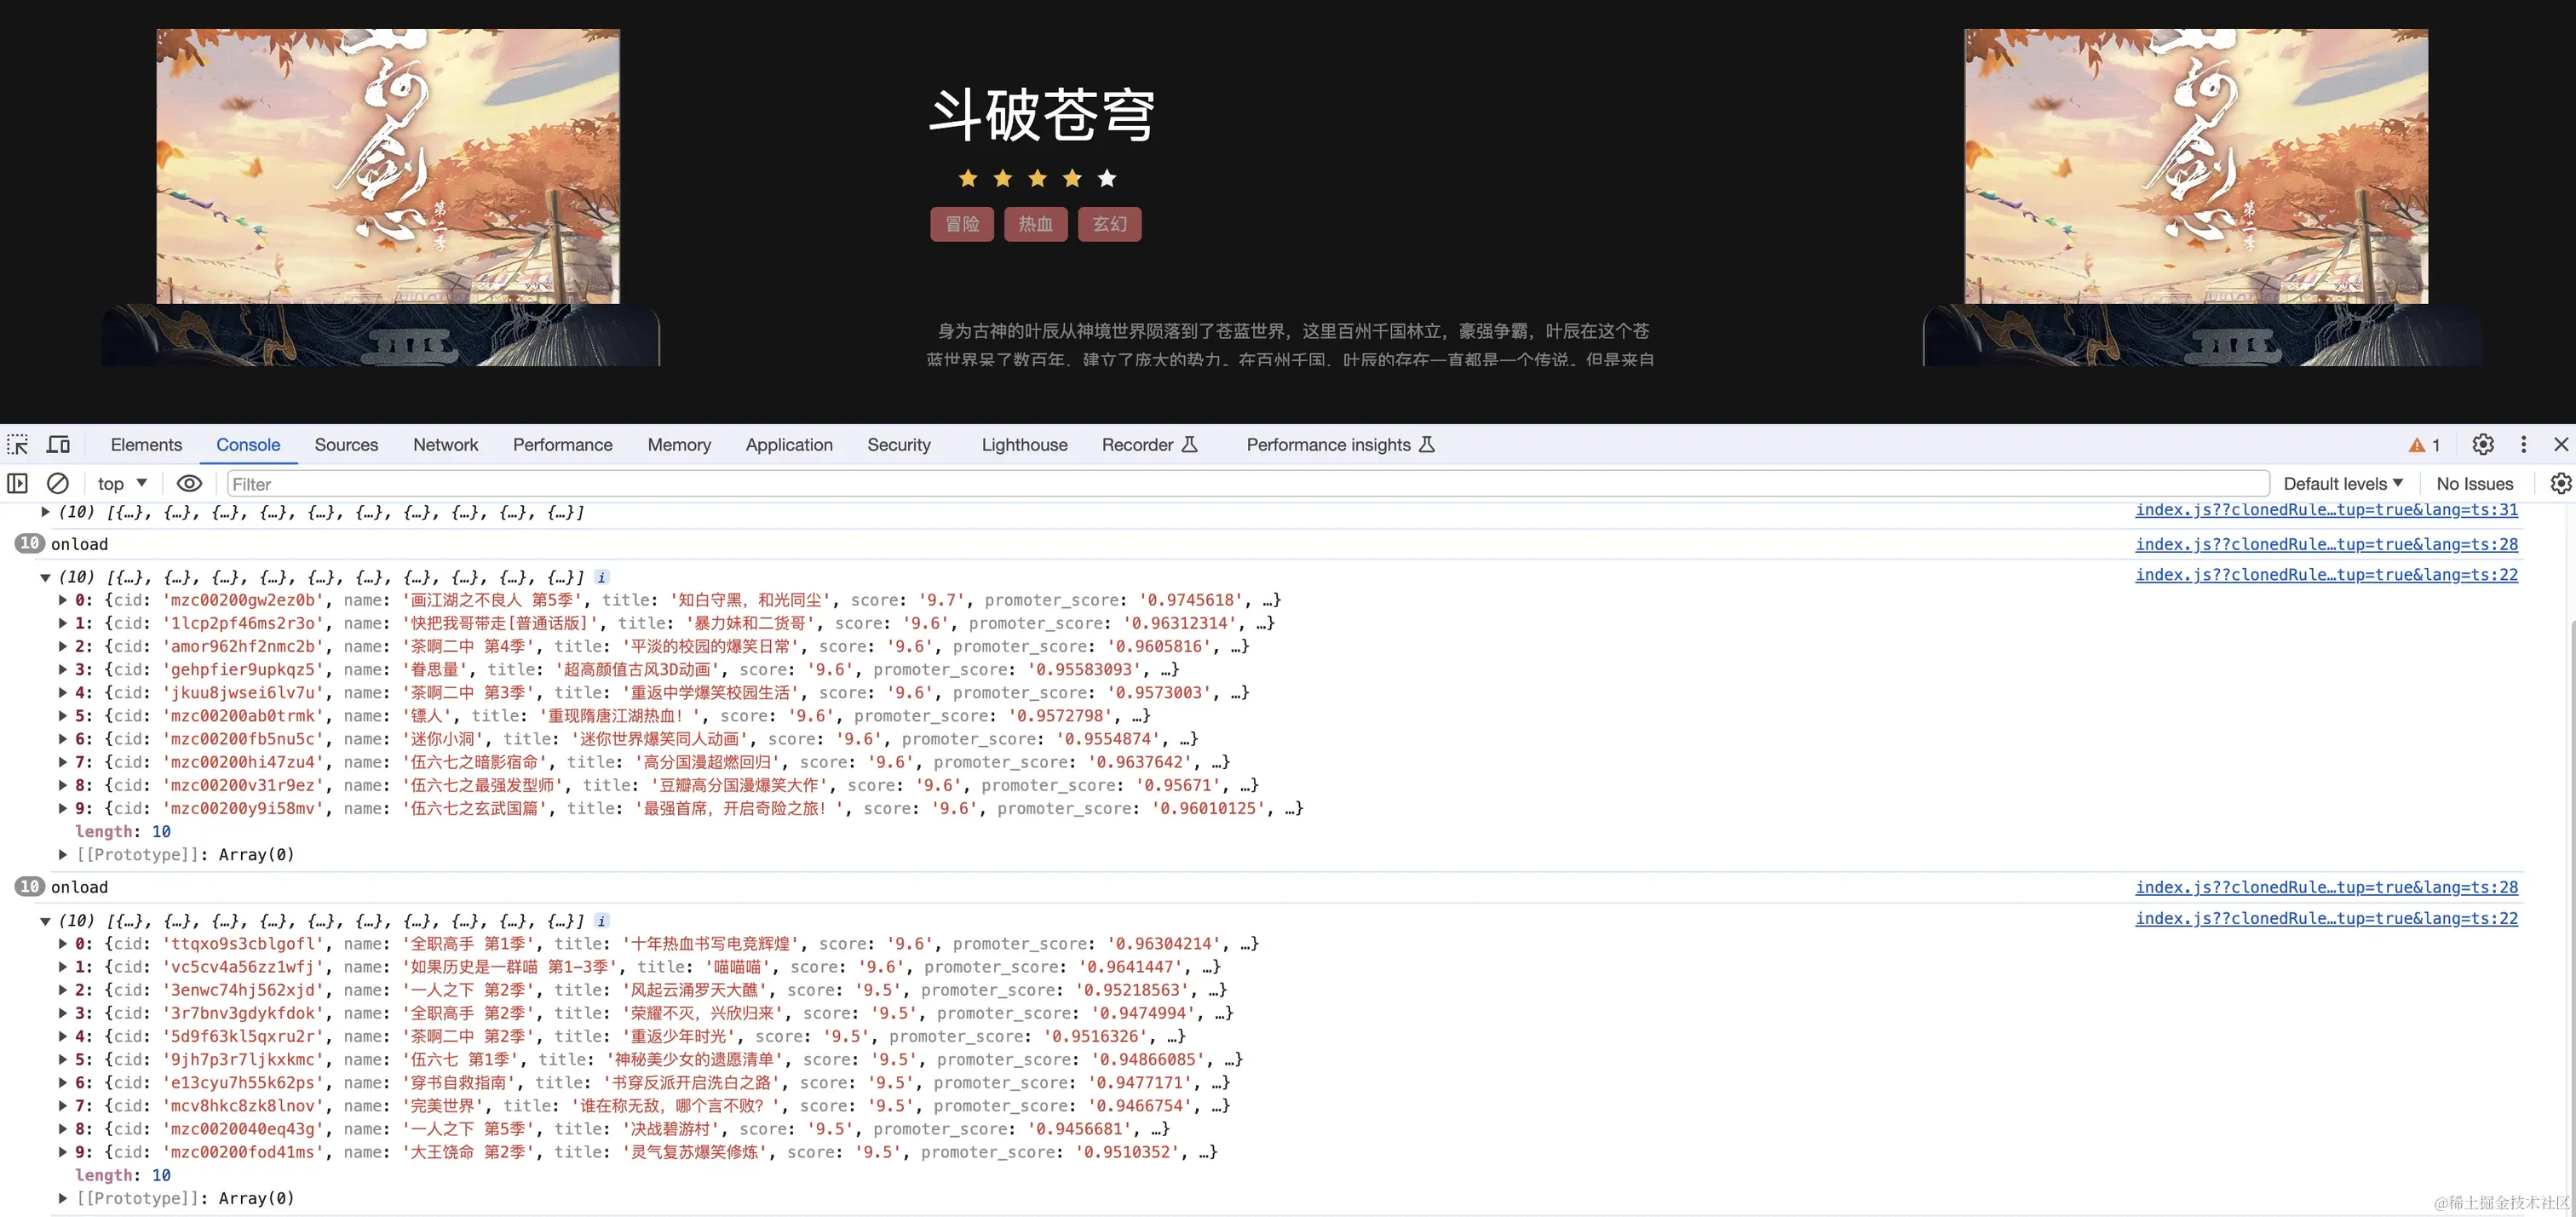Toggle the device toolbar icon

click(x=59, y=445)
